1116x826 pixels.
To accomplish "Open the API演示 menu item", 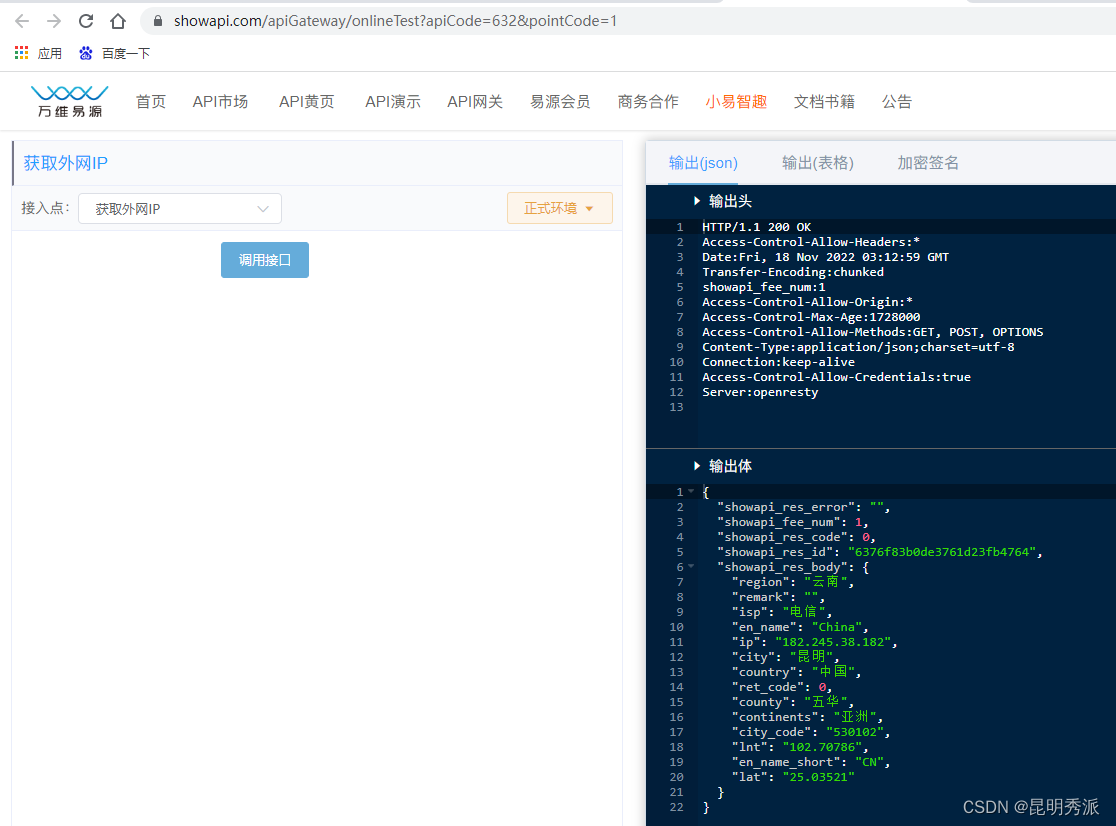I will [393, 102].
